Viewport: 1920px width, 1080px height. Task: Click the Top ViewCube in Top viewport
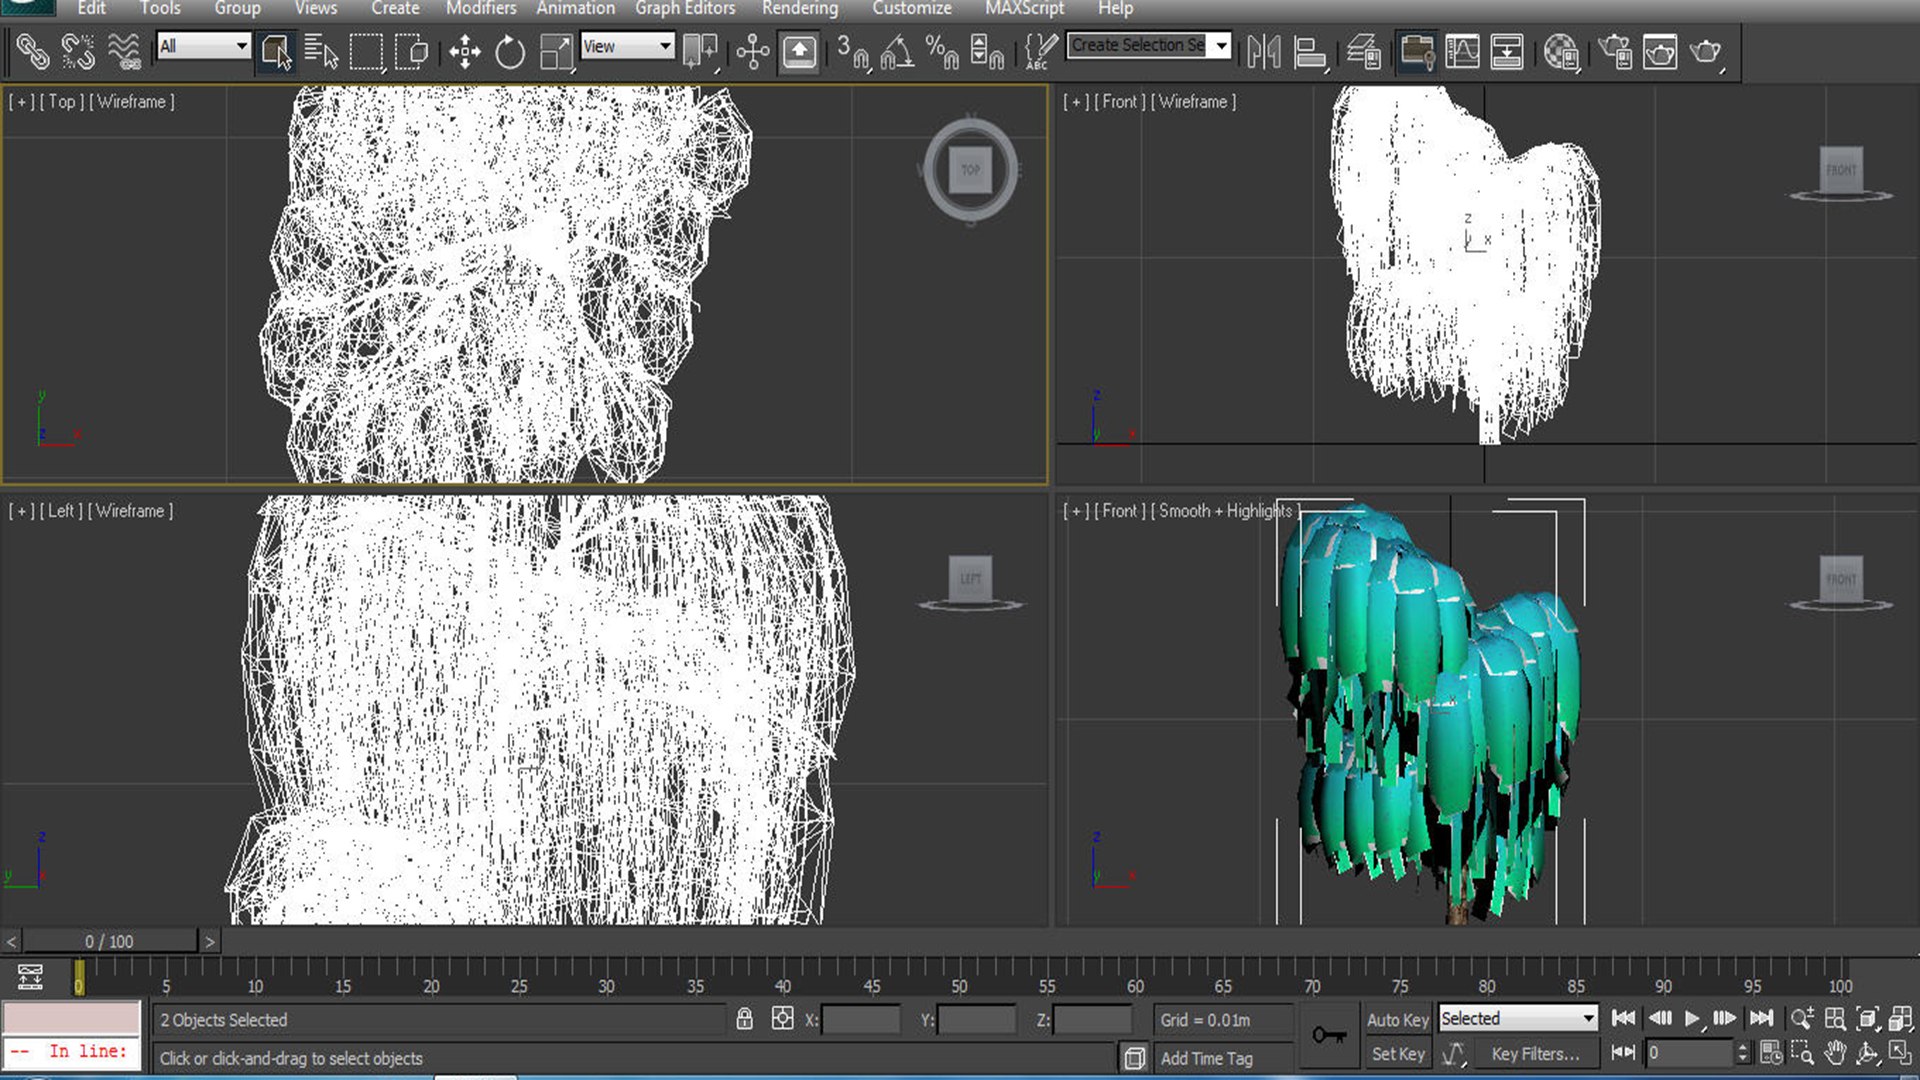970,169
